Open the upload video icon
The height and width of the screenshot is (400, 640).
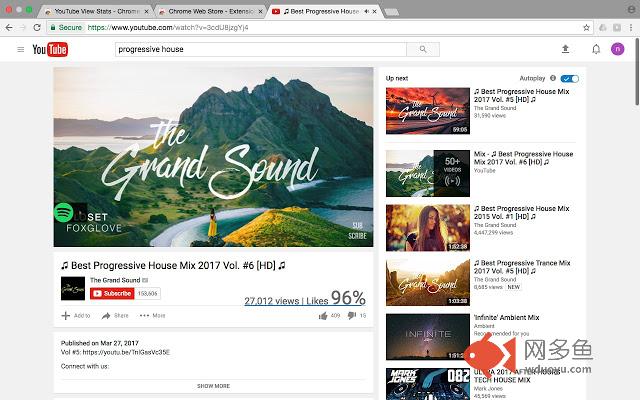[565, 49]
